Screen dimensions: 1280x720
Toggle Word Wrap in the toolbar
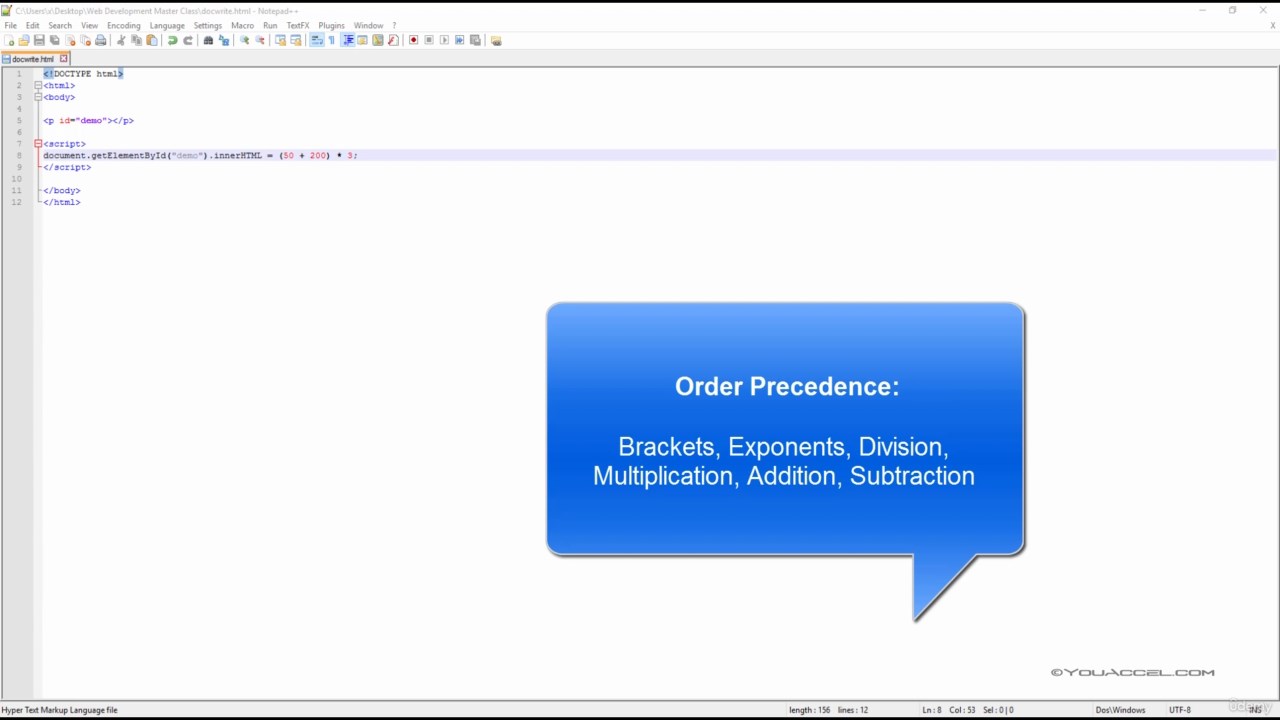[316, 40]
